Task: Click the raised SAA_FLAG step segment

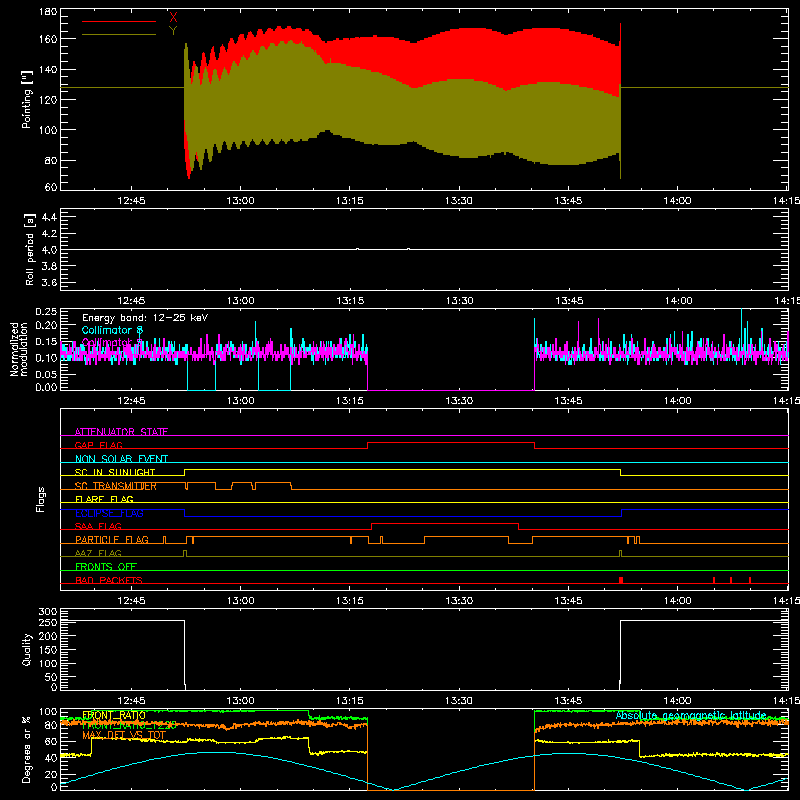Action: click(445, 523)
